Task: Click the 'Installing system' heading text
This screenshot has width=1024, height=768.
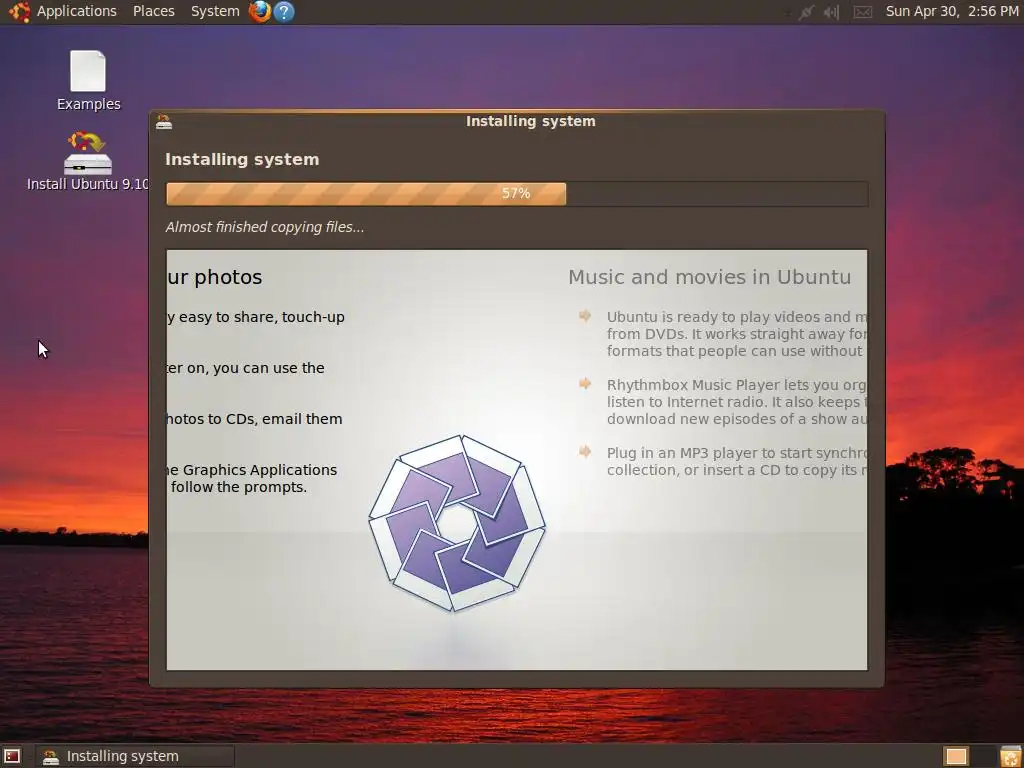Action: pos(242,159)
